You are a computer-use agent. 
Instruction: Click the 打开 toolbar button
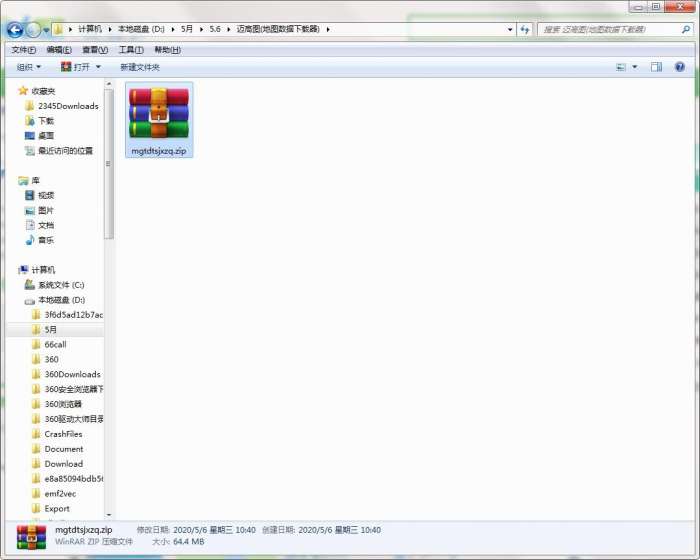click(75, 67)
